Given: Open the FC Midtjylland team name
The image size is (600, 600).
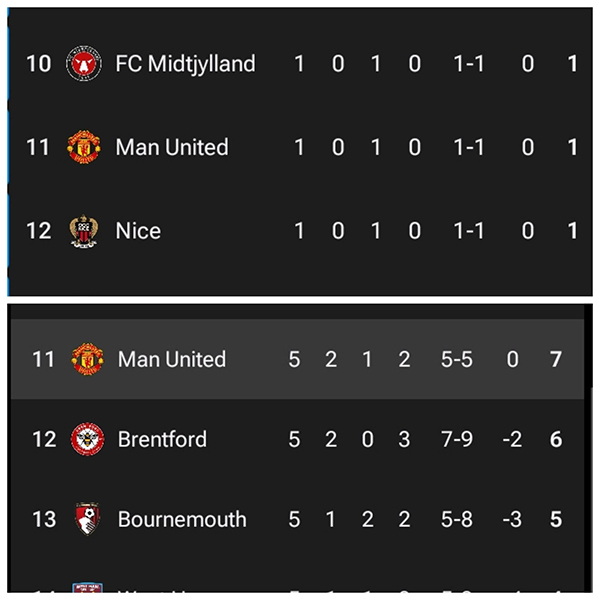Looking at the screenshot, I should [185, 64].
